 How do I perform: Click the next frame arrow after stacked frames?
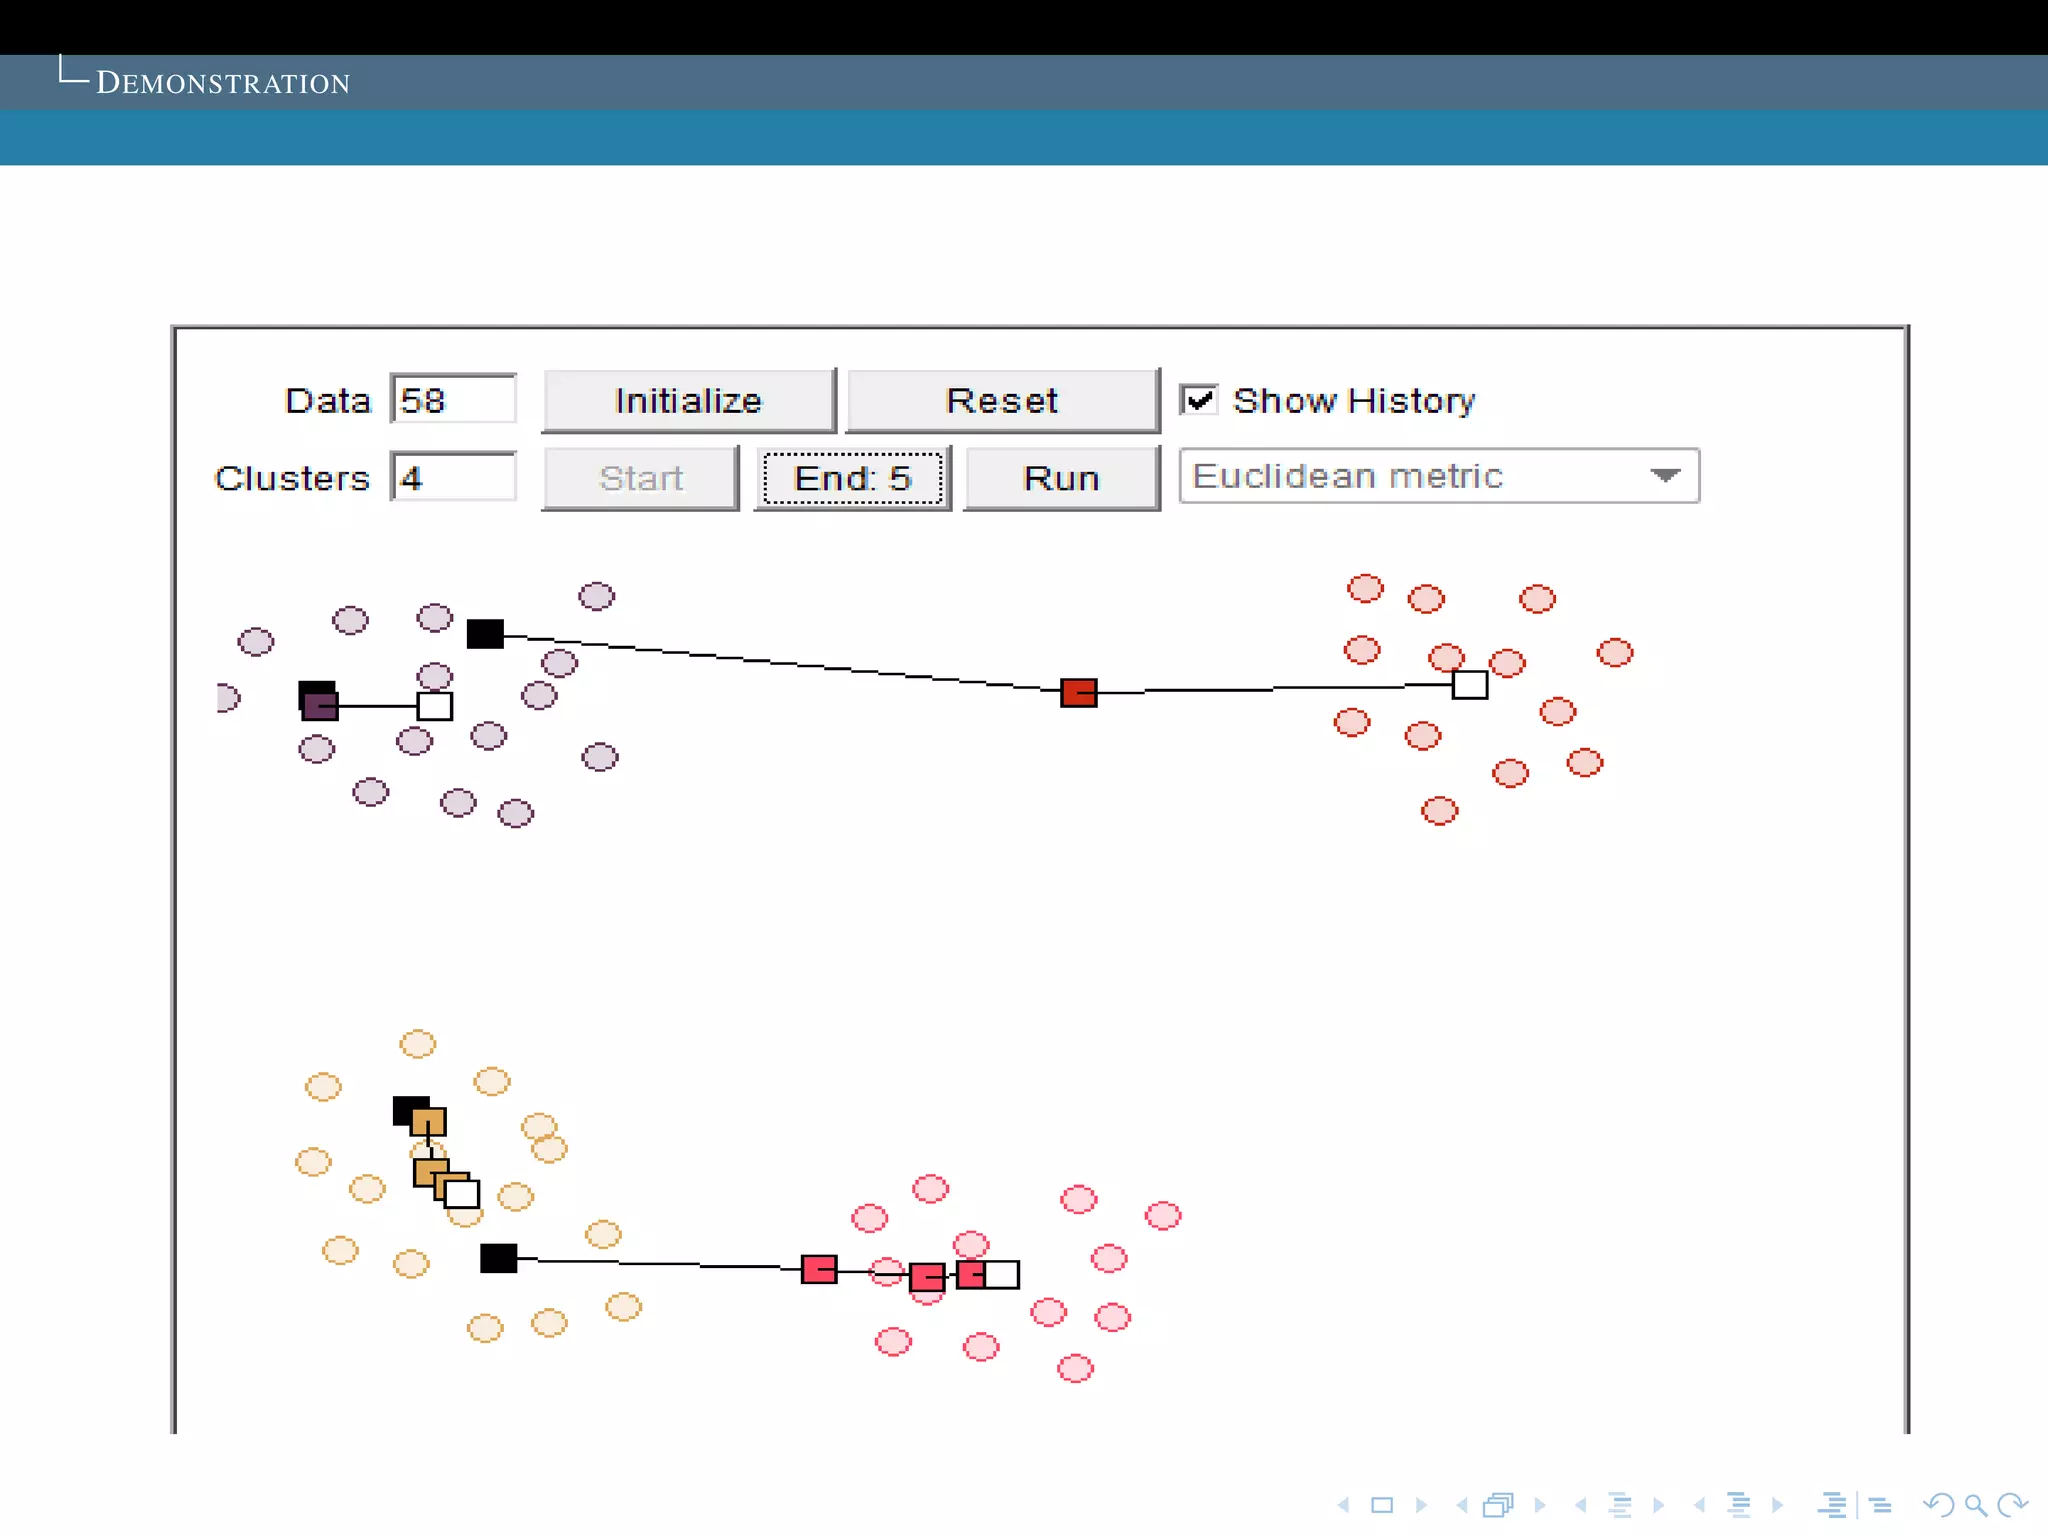(1540, 1505)
